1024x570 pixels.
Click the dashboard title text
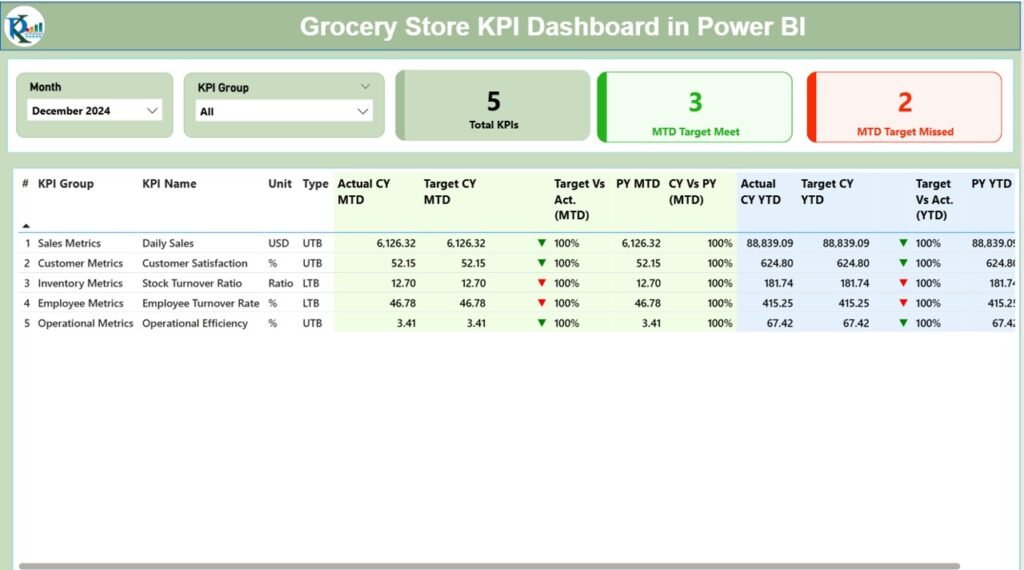click(552, 27)
